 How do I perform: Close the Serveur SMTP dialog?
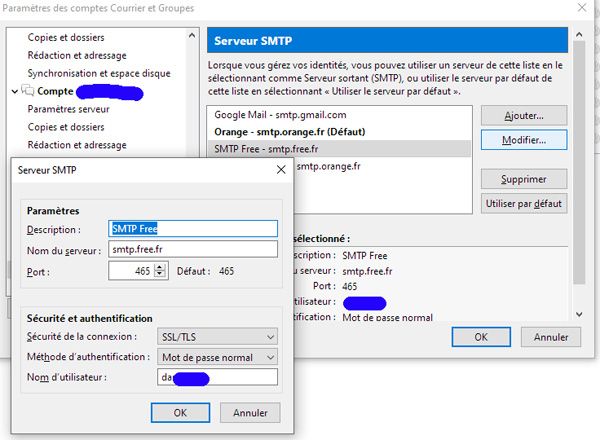[x=281, y=169]
